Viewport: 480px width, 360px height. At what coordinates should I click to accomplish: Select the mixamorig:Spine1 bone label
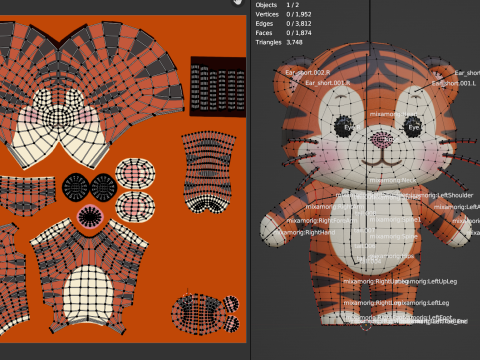(395, 220)
